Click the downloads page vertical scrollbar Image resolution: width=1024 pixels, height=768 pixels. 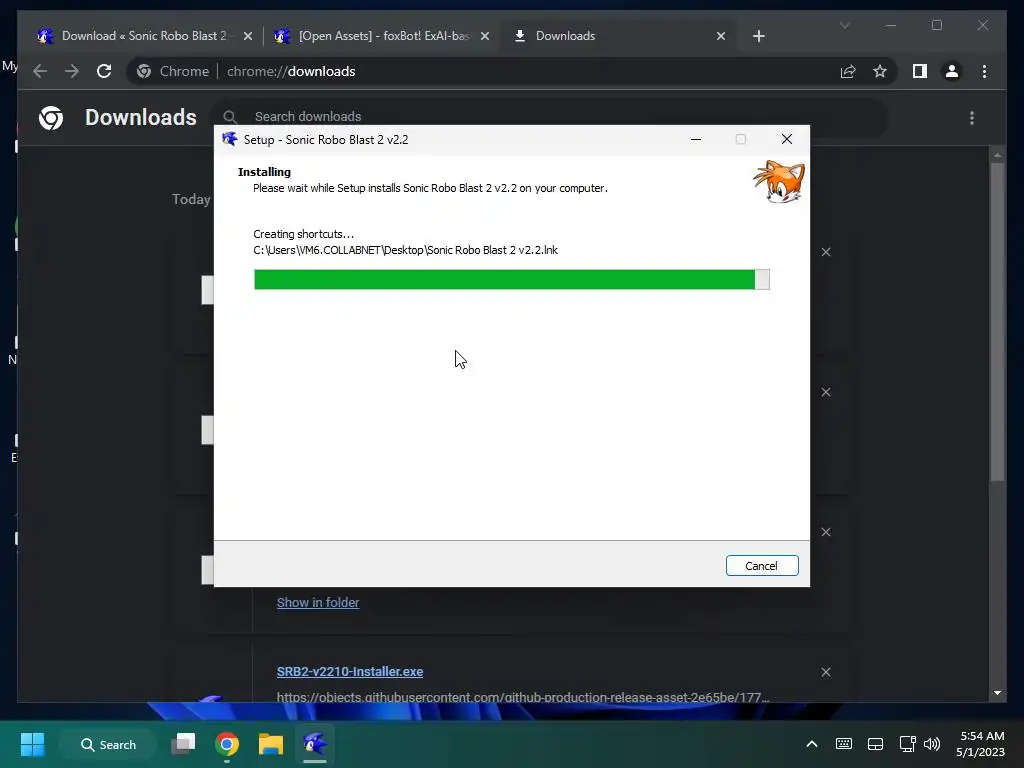coord(997,323)
